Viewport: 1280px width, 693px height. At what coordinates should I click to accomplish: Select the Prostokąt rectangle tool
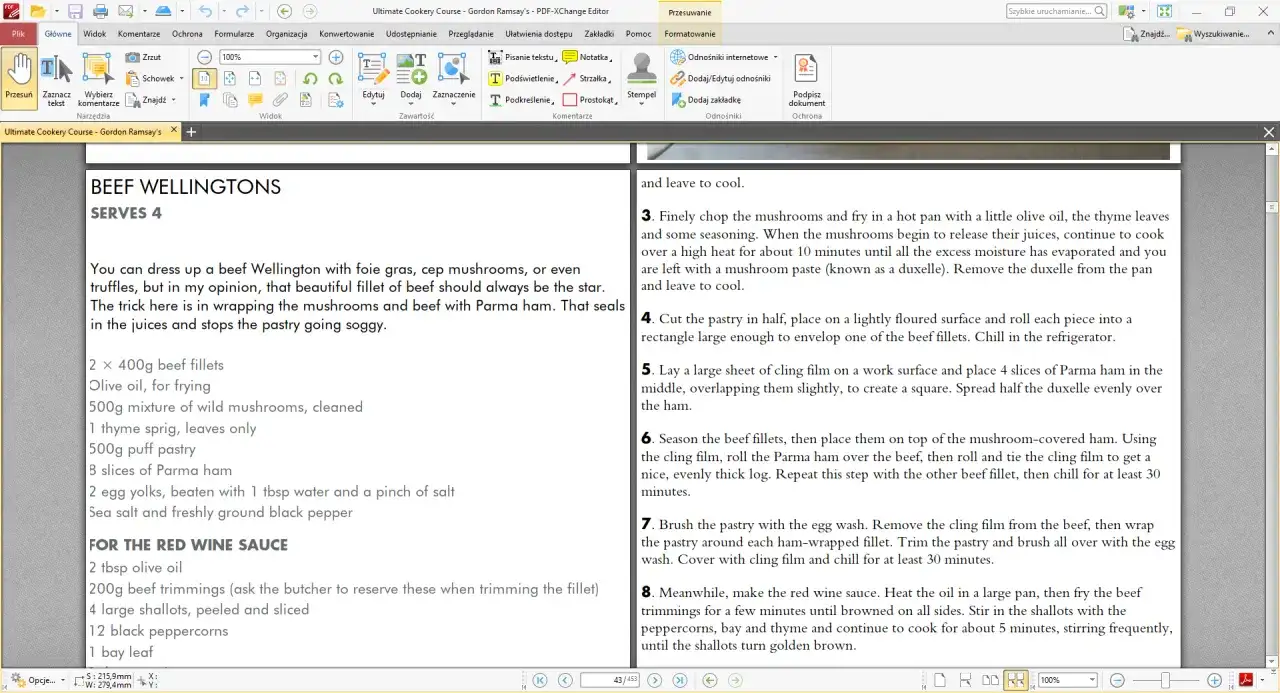[588, 100]
